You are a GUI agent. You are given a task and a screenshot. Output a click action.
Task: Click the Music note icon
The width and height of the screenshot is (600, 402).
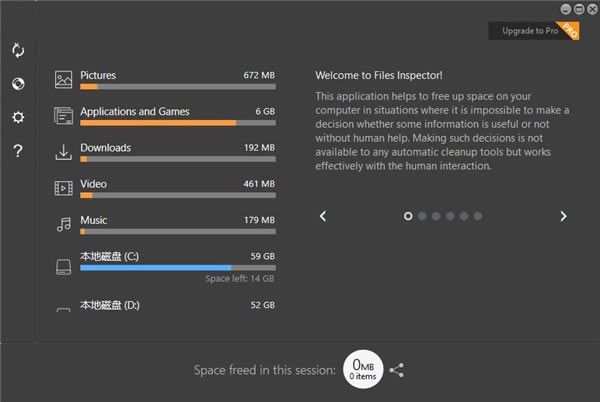tap(64, 224)
